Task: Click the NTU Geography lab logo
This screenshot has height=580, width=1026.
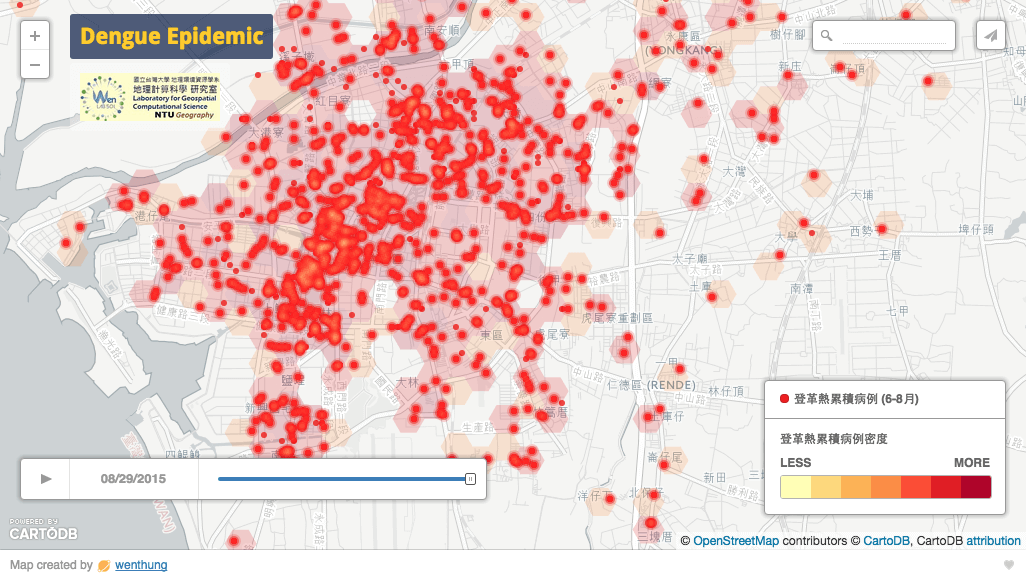Action: pos(150,98)
